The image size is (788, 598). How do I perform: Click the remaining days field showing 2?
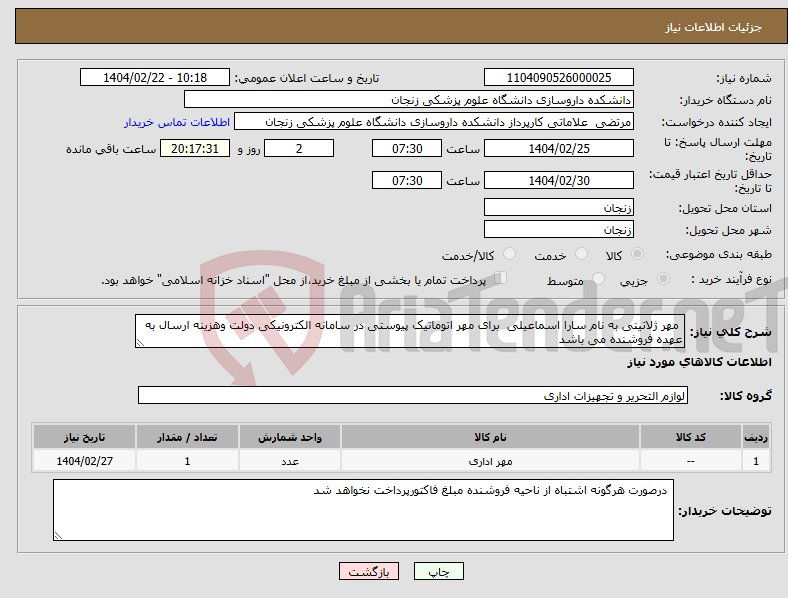coord(299,148)
